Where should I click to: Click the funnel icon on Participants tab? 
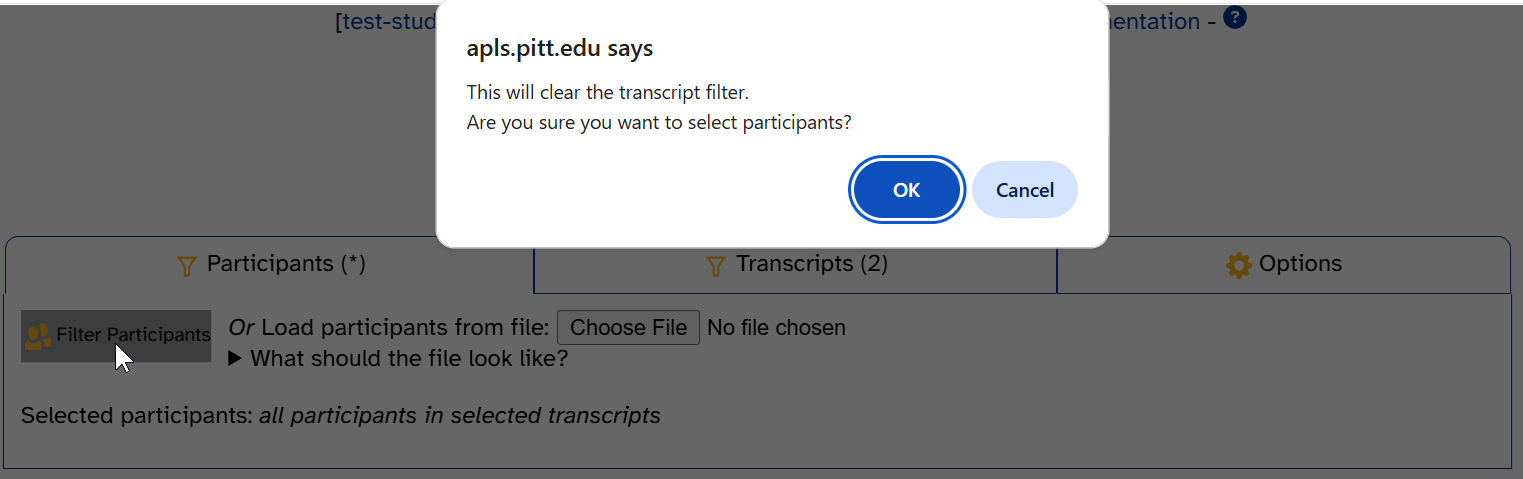[x=186, y=266]
